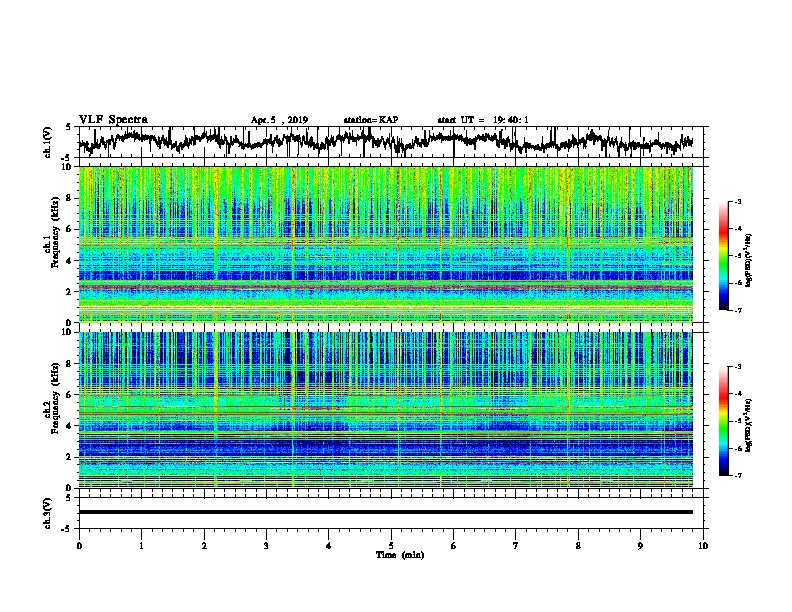Click the "8" kHz tick on ch.1 spectrogram
Screen dimensions: 792x612
(70, 198)
